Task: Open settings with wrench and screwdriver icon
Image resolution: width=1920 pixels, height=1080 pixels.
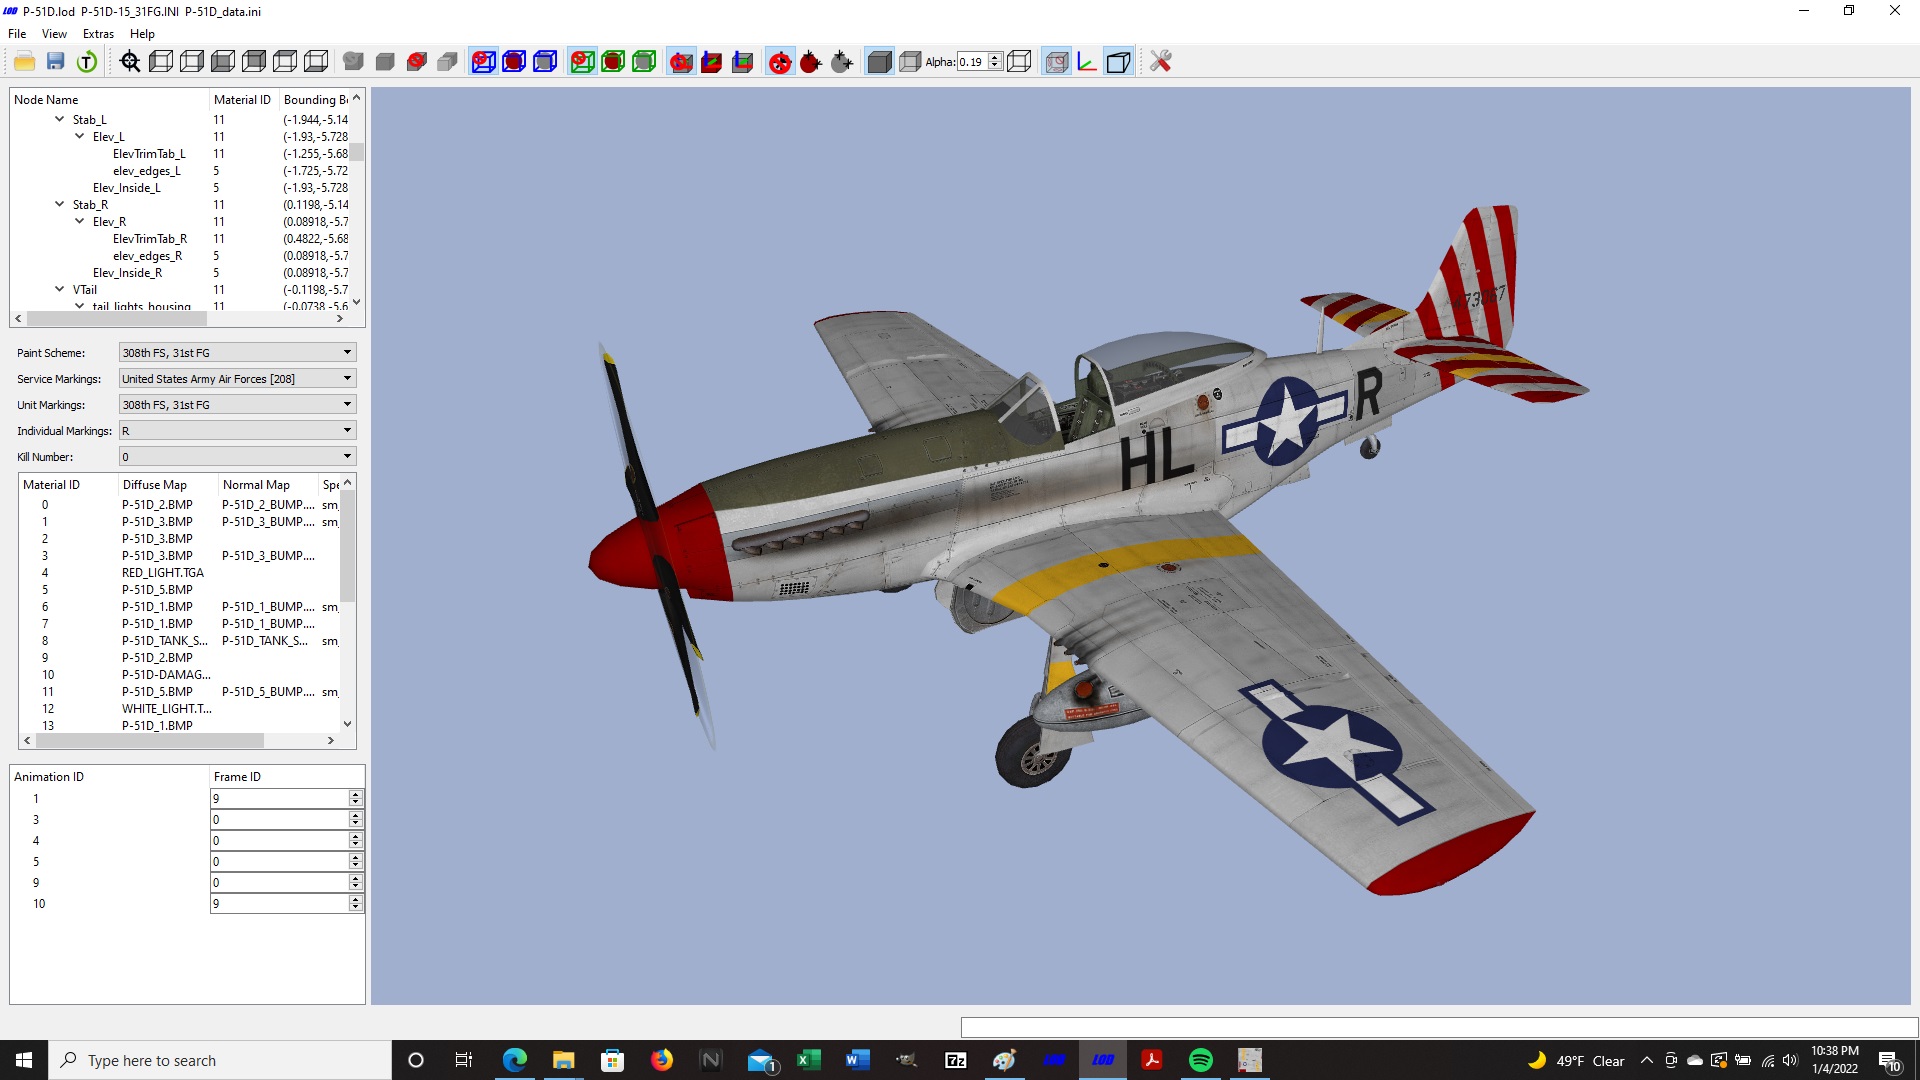Action: tap(1160, 62)
